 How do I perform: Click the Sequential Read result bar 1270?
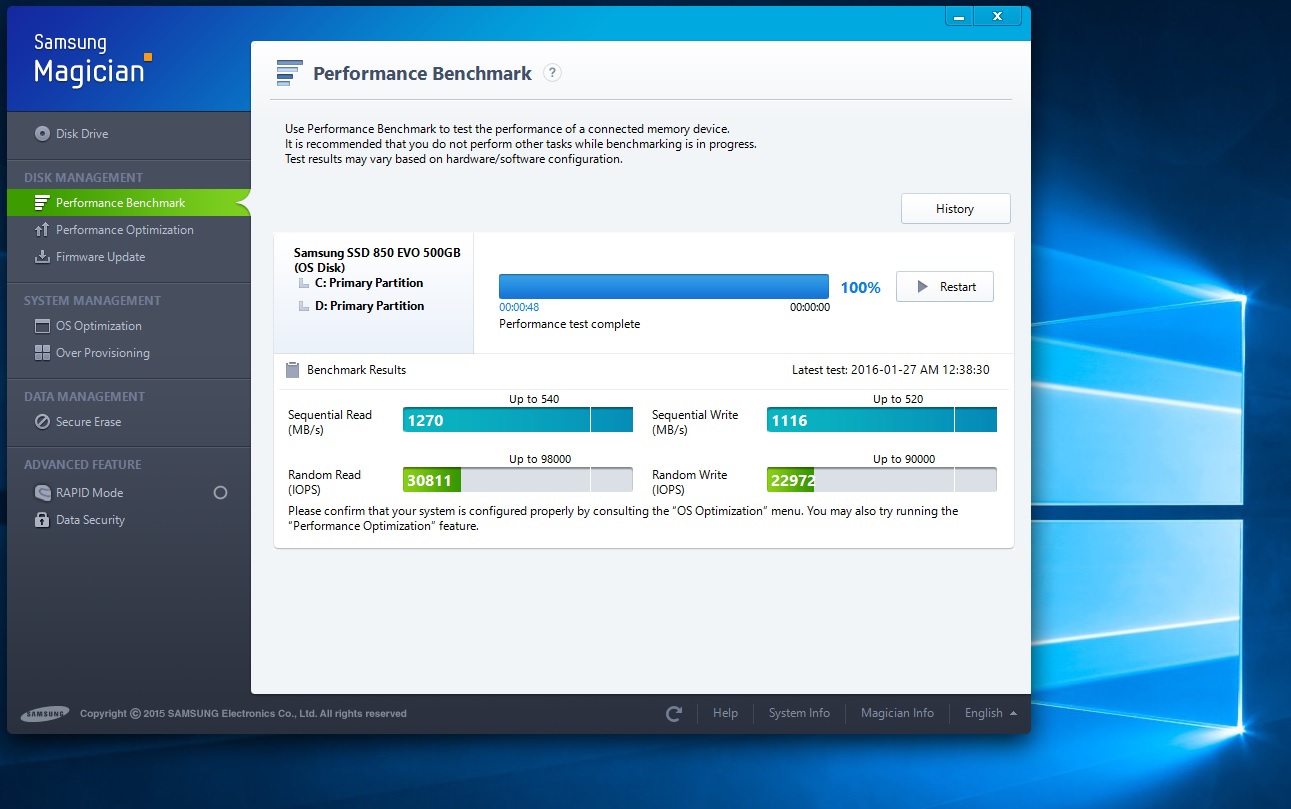click(x=518, y=420)
